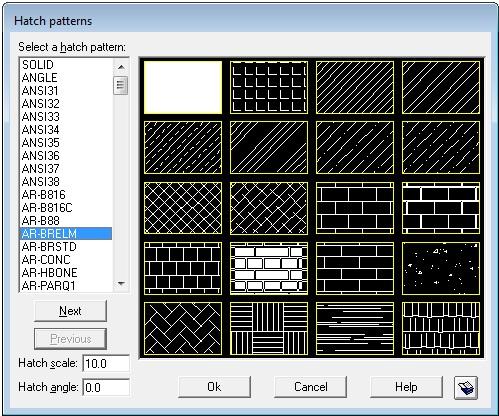Pick the crosshatch diamond ANSI37 thumbnail
Viewport: 499px width, 416px height.
(183, 208)
